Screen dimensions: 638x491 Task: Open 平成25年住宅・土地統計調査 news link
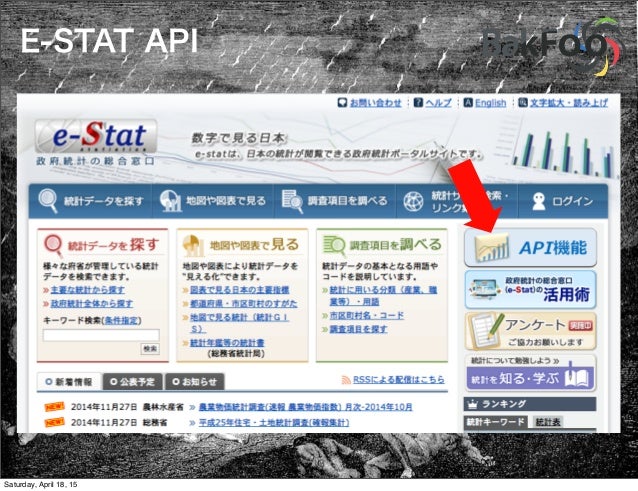tap(274, 423)
